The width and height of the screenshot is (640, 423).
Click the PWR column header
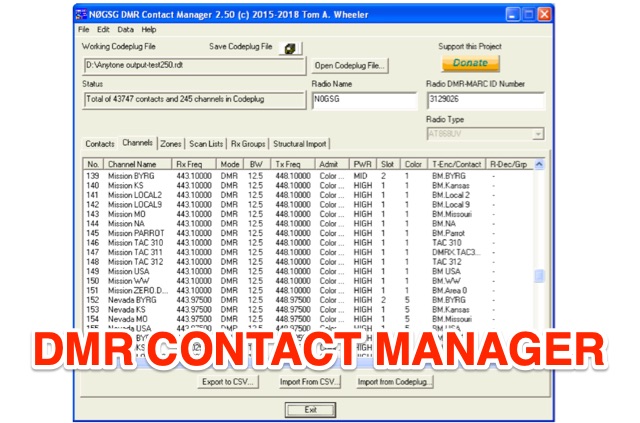click(362, 164)
